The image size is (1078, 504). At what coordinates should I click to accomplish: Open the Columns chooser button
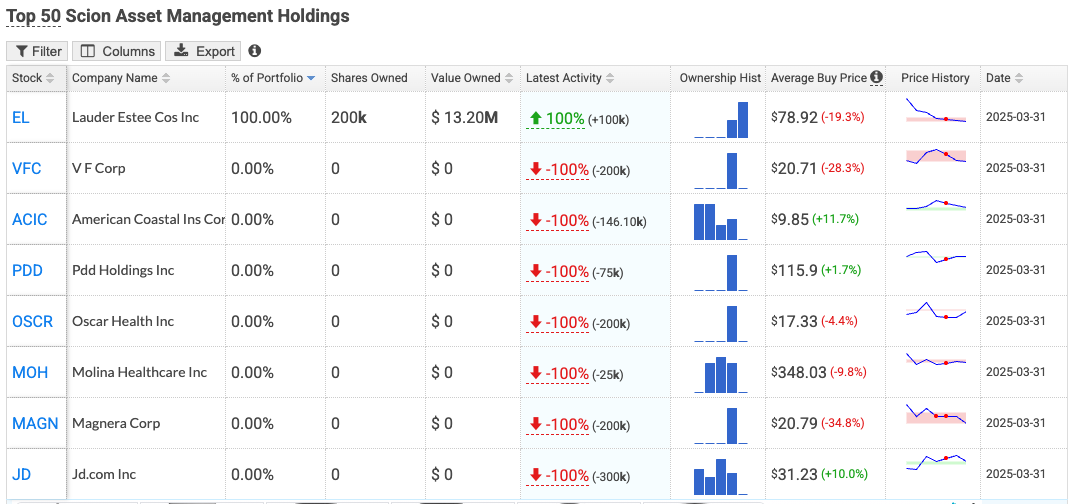click(117, 51)
